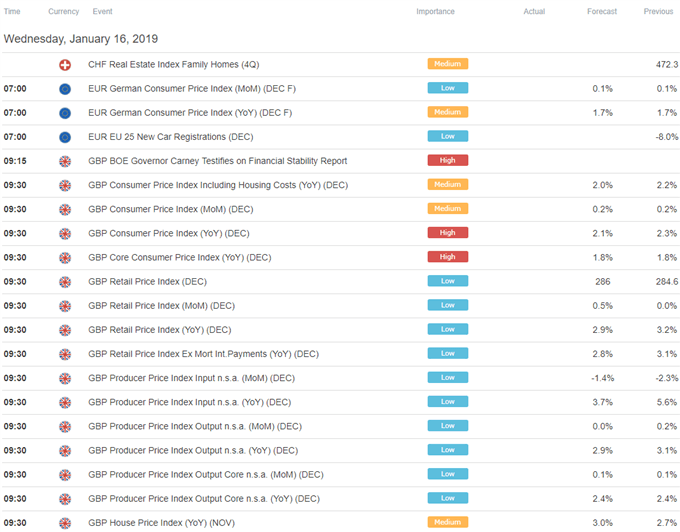Screen dimensions: 680x532
Task: Click UK flag beside Retail Price Index (DEC)
Action: click(x=65, y=282)
